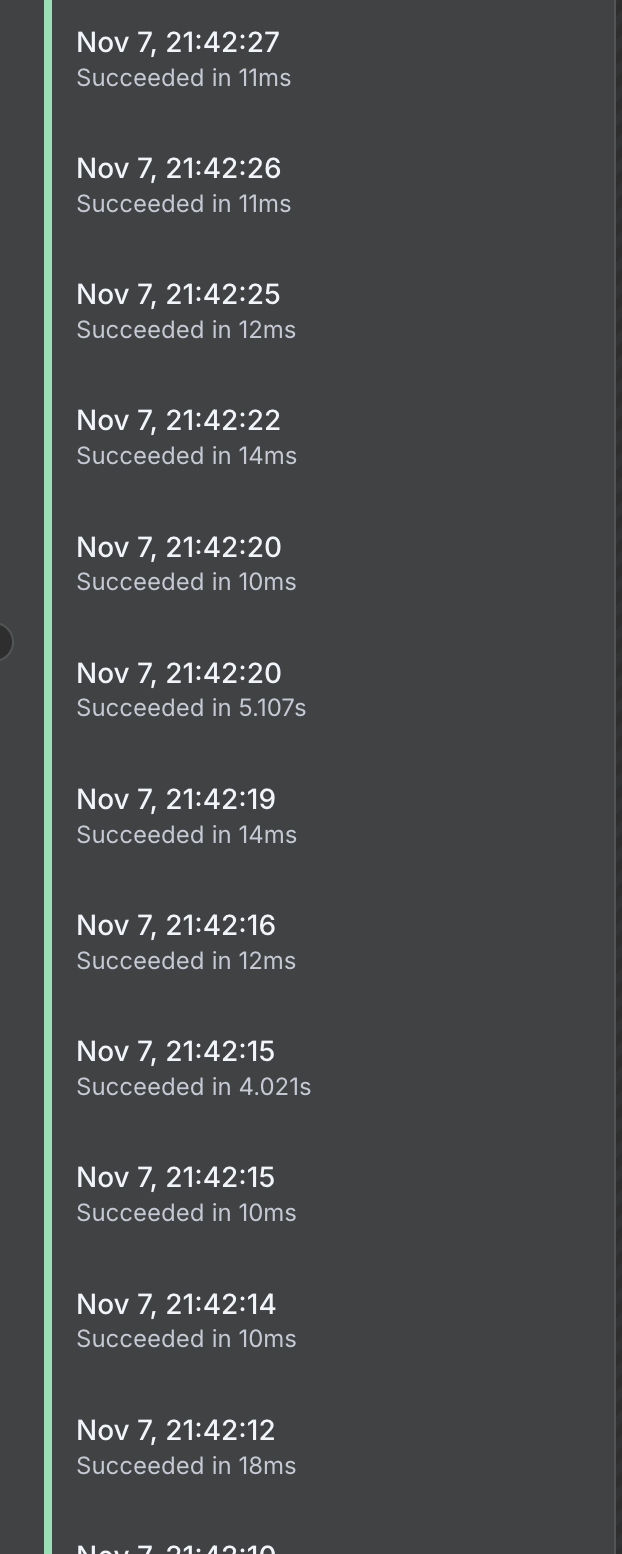Click the vertical scrollbar on the right edge
This screenshot has height=1554, width=622.
click(616, 777)
